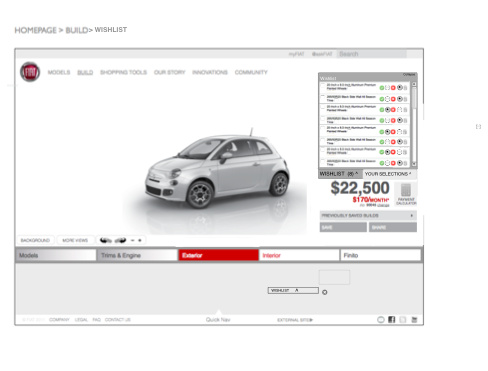The image size is (488, 371).
Task: Open MODELS in top navigation
Action: click(x=59, y=72)
